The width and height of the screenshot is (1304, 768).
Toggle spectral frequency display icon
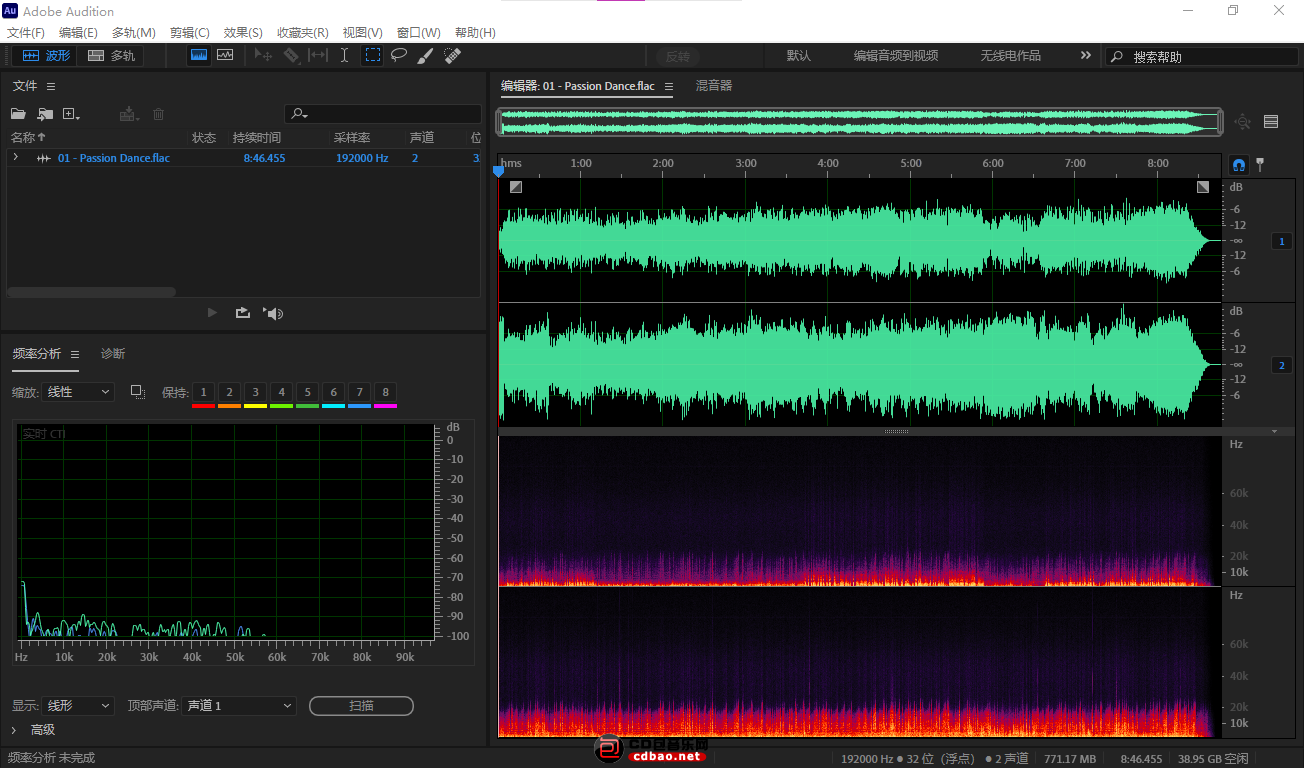(199, 56)
